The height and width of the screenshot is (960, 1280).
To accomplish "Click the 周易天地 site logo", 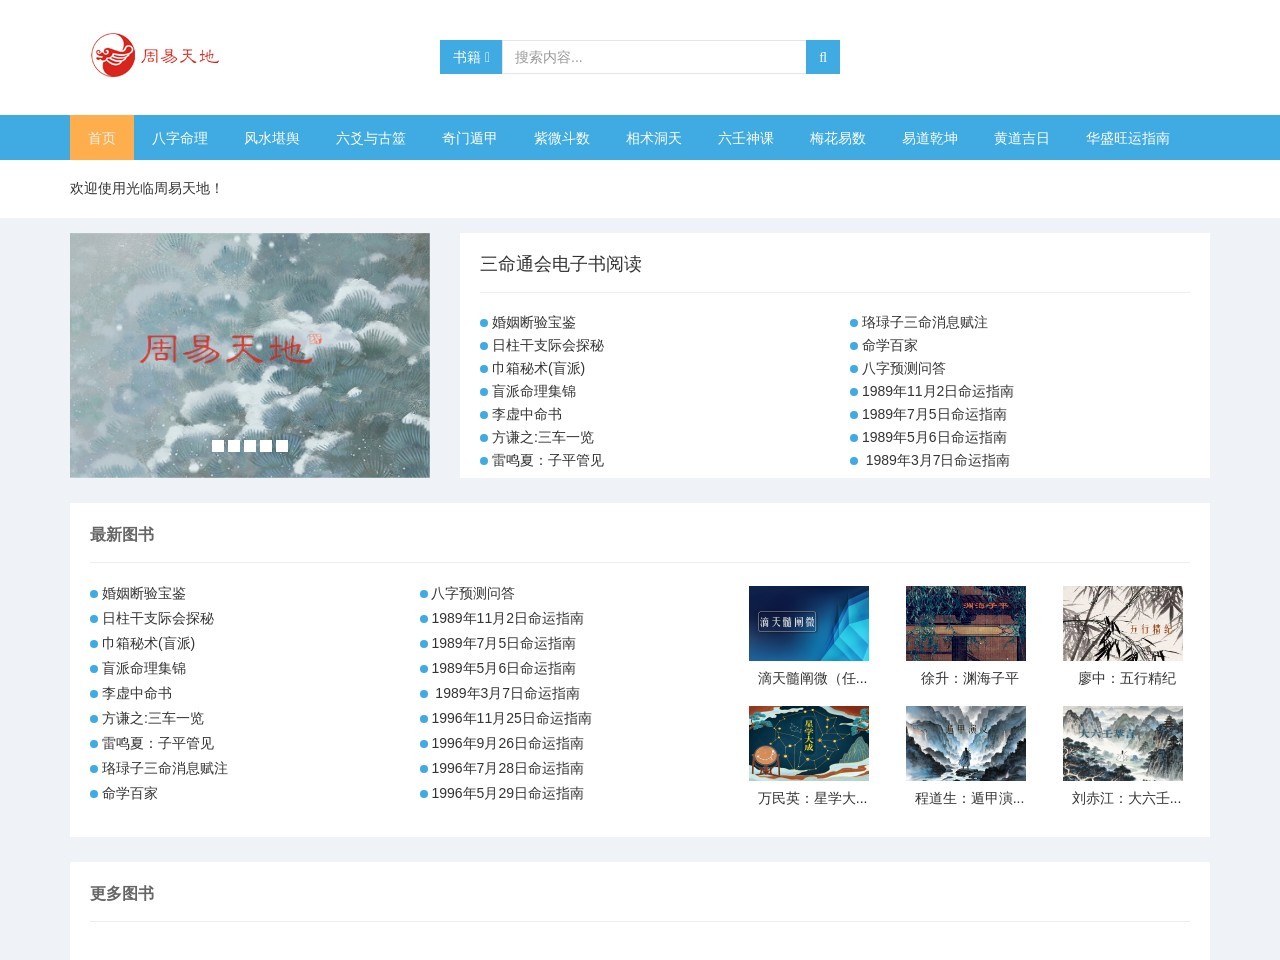I will click(x=155, y=56).
